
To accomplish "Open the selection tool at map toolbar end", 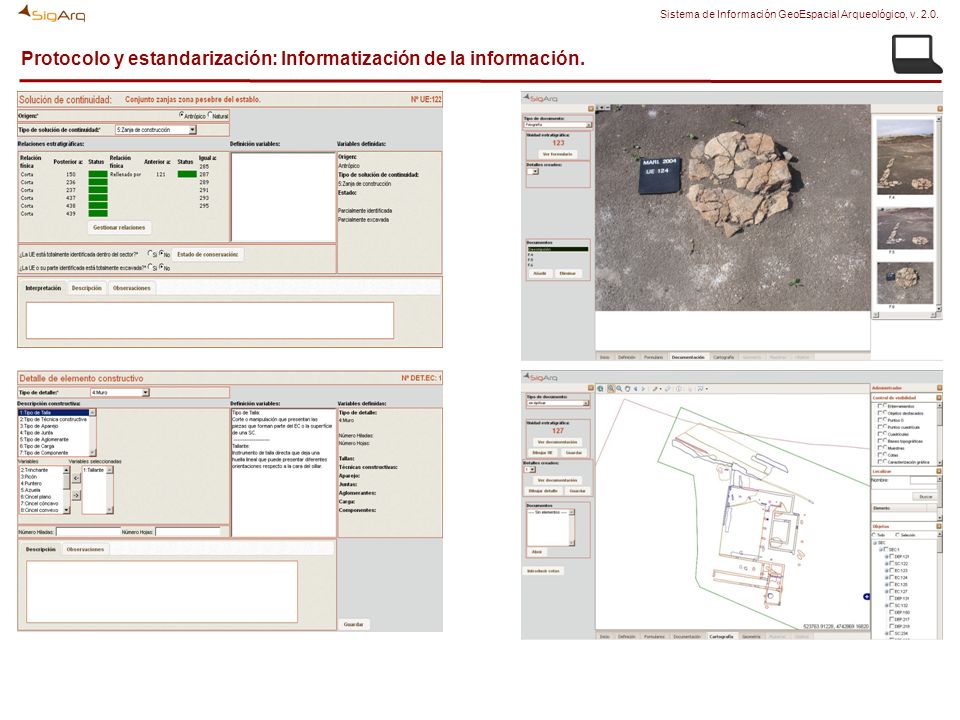I will [x=700, y=389].
